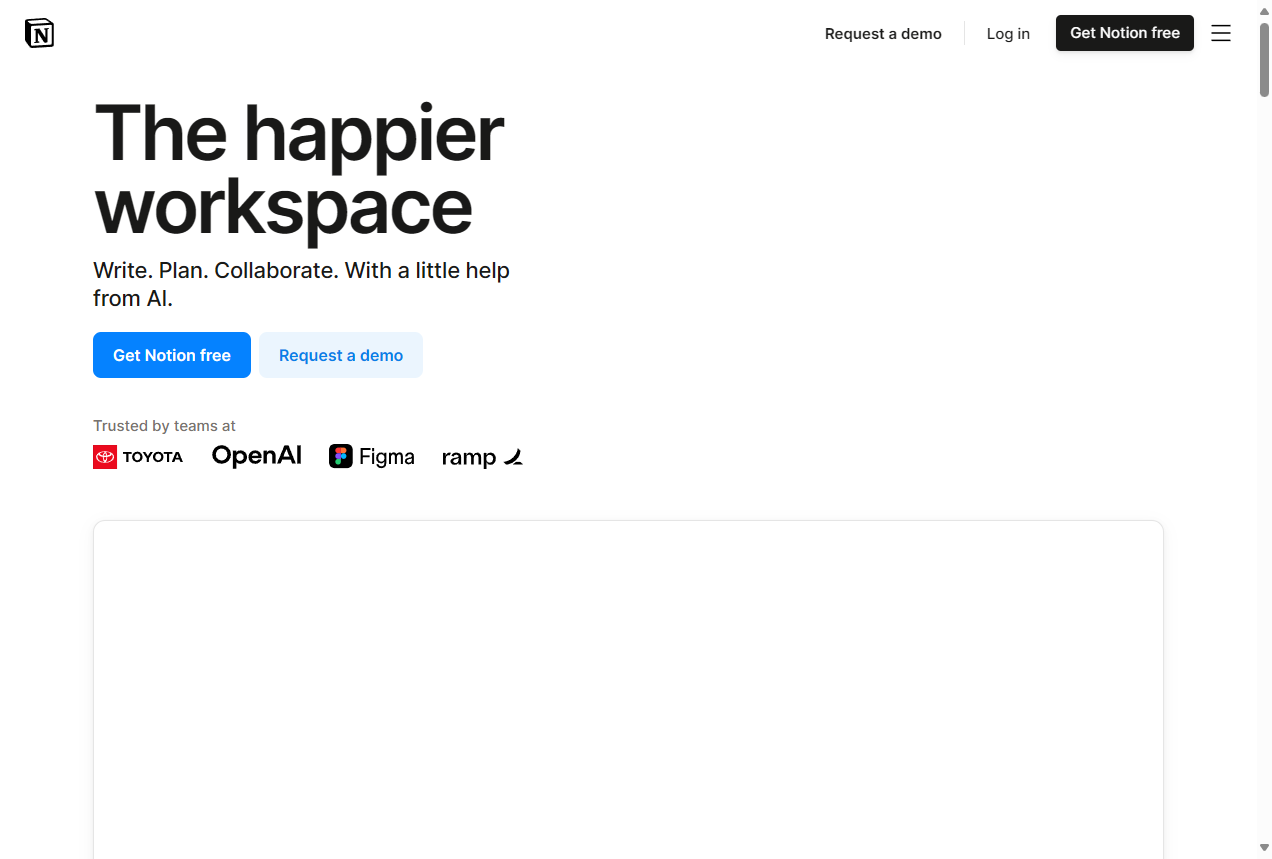Click 'The happier workspace' headline
1272x859 pixels.
[298, 170]
